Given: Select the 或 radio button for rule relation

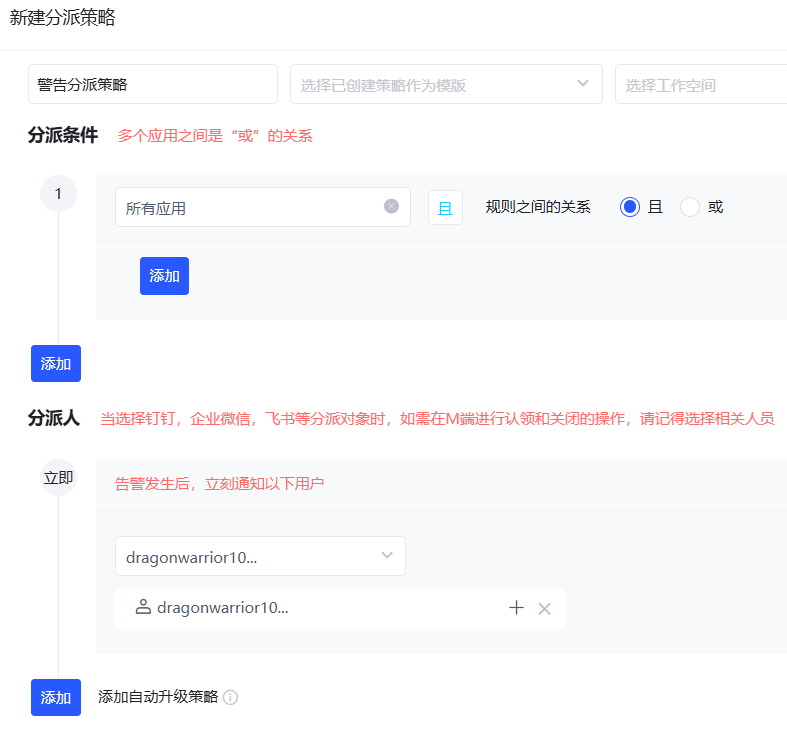Looking at the screenshot, I should [x=690, y=207].
